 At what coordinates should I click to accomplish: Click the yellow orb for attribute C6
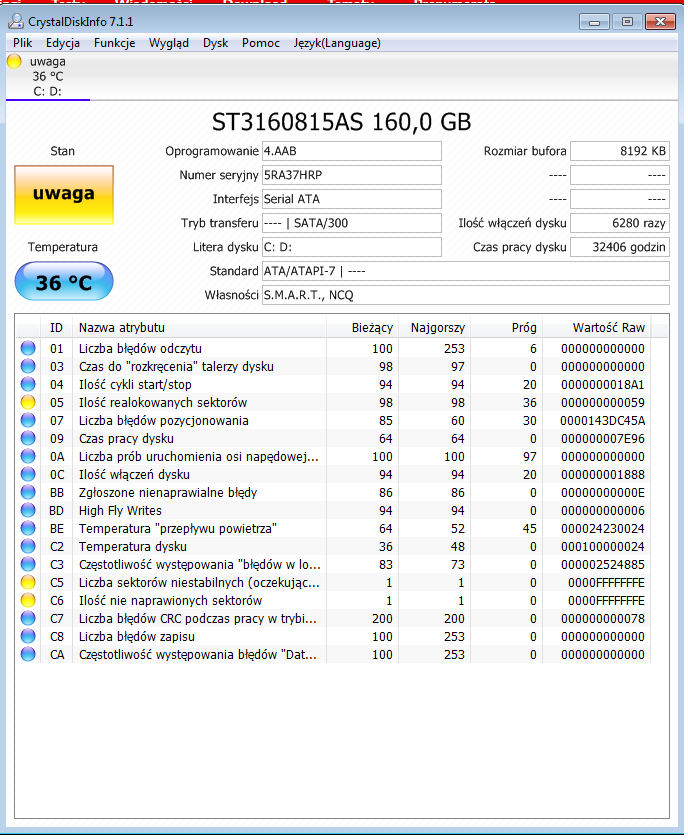click(x=28, y=601)
